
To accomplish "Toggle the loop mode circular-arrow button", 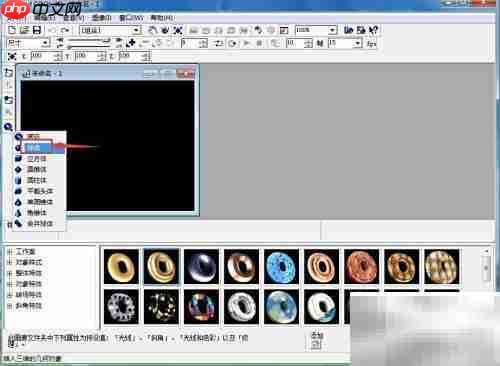I will coord(233,43).
